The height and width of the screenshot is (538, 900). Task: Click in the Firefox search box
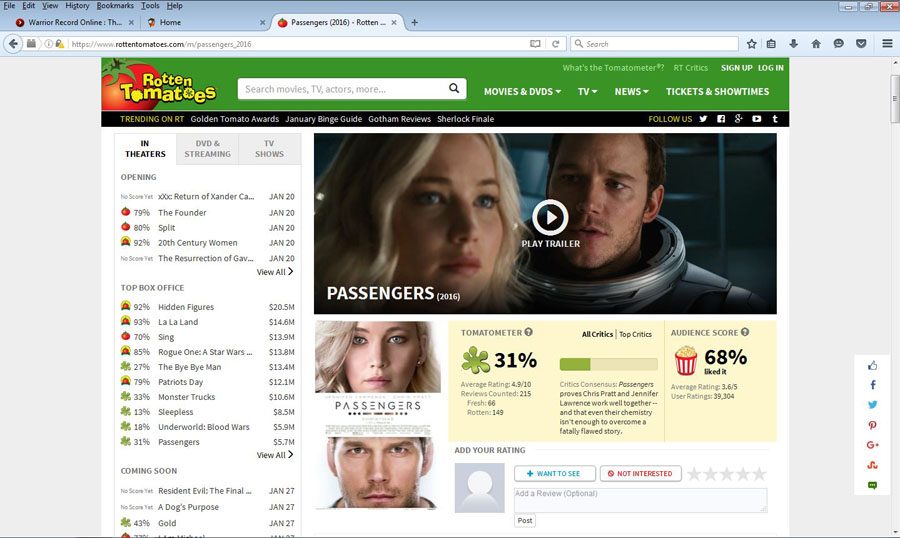click(x=654, y=44)
